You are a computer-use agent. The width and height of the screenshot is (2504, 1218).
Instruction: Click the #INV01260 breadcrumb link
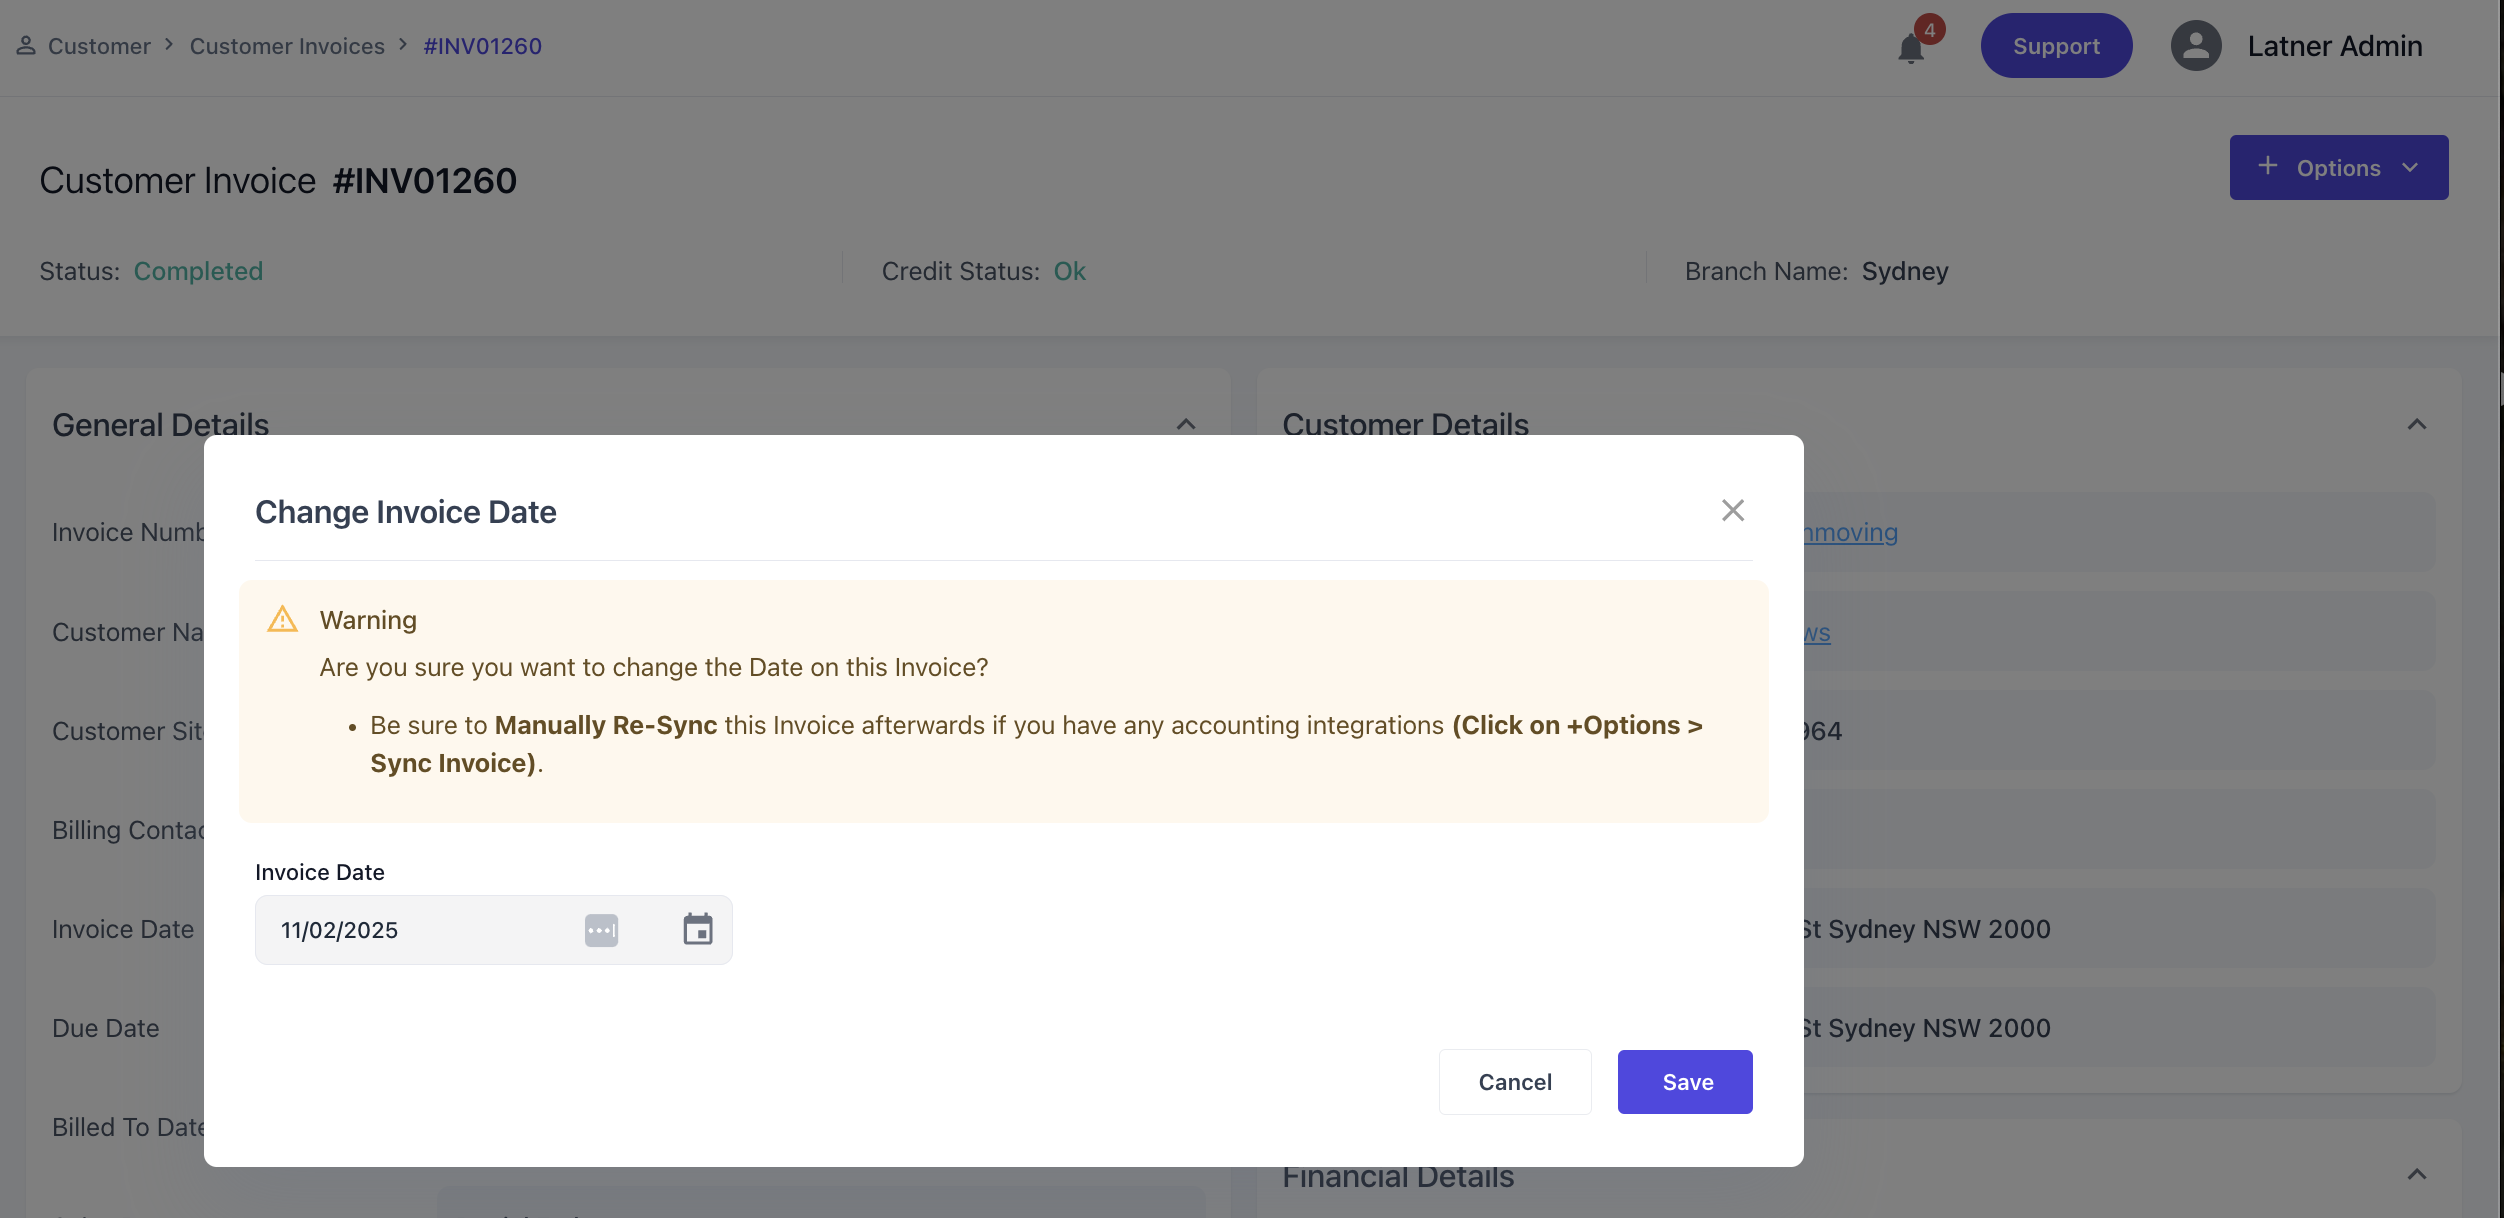(x=482, y=46)
